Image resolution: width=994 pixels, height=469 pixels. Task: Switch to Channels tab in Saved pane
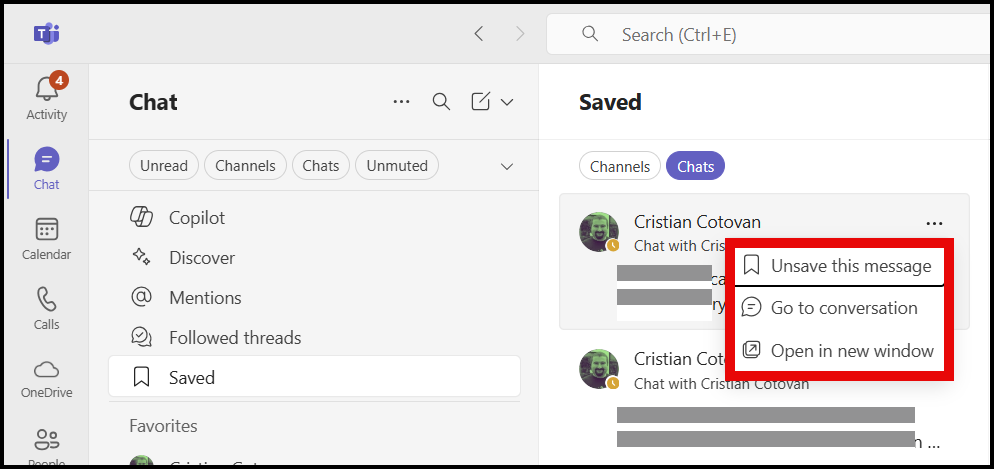pyautogui.click(x=620, y=167)
